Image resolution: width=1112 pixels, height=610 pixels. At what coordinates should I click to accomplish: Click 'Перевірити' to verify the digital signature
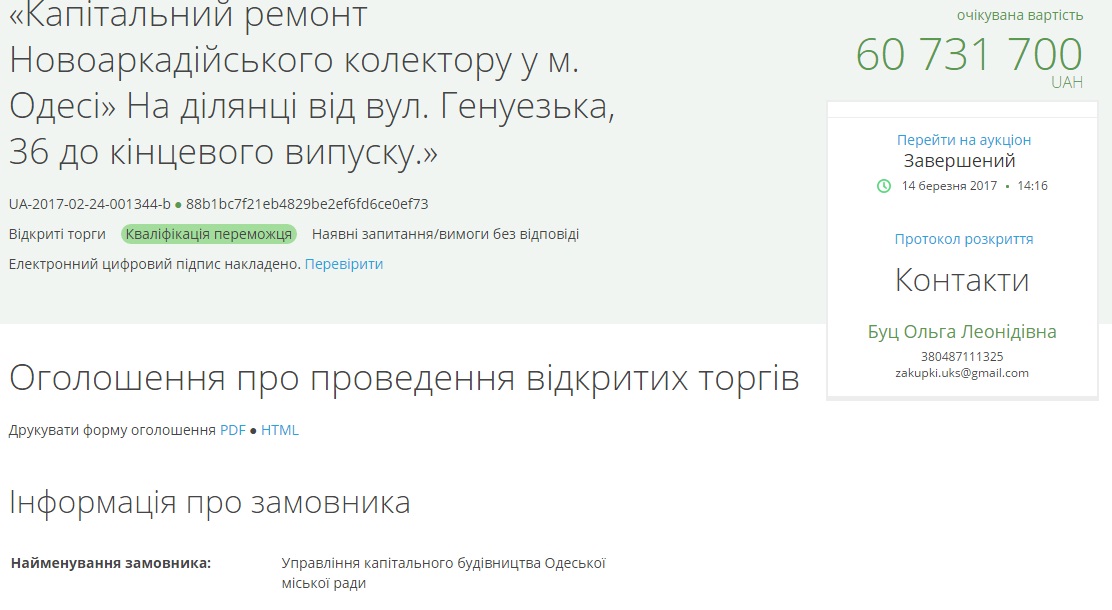pyautogui.click(x=343, y=264)
